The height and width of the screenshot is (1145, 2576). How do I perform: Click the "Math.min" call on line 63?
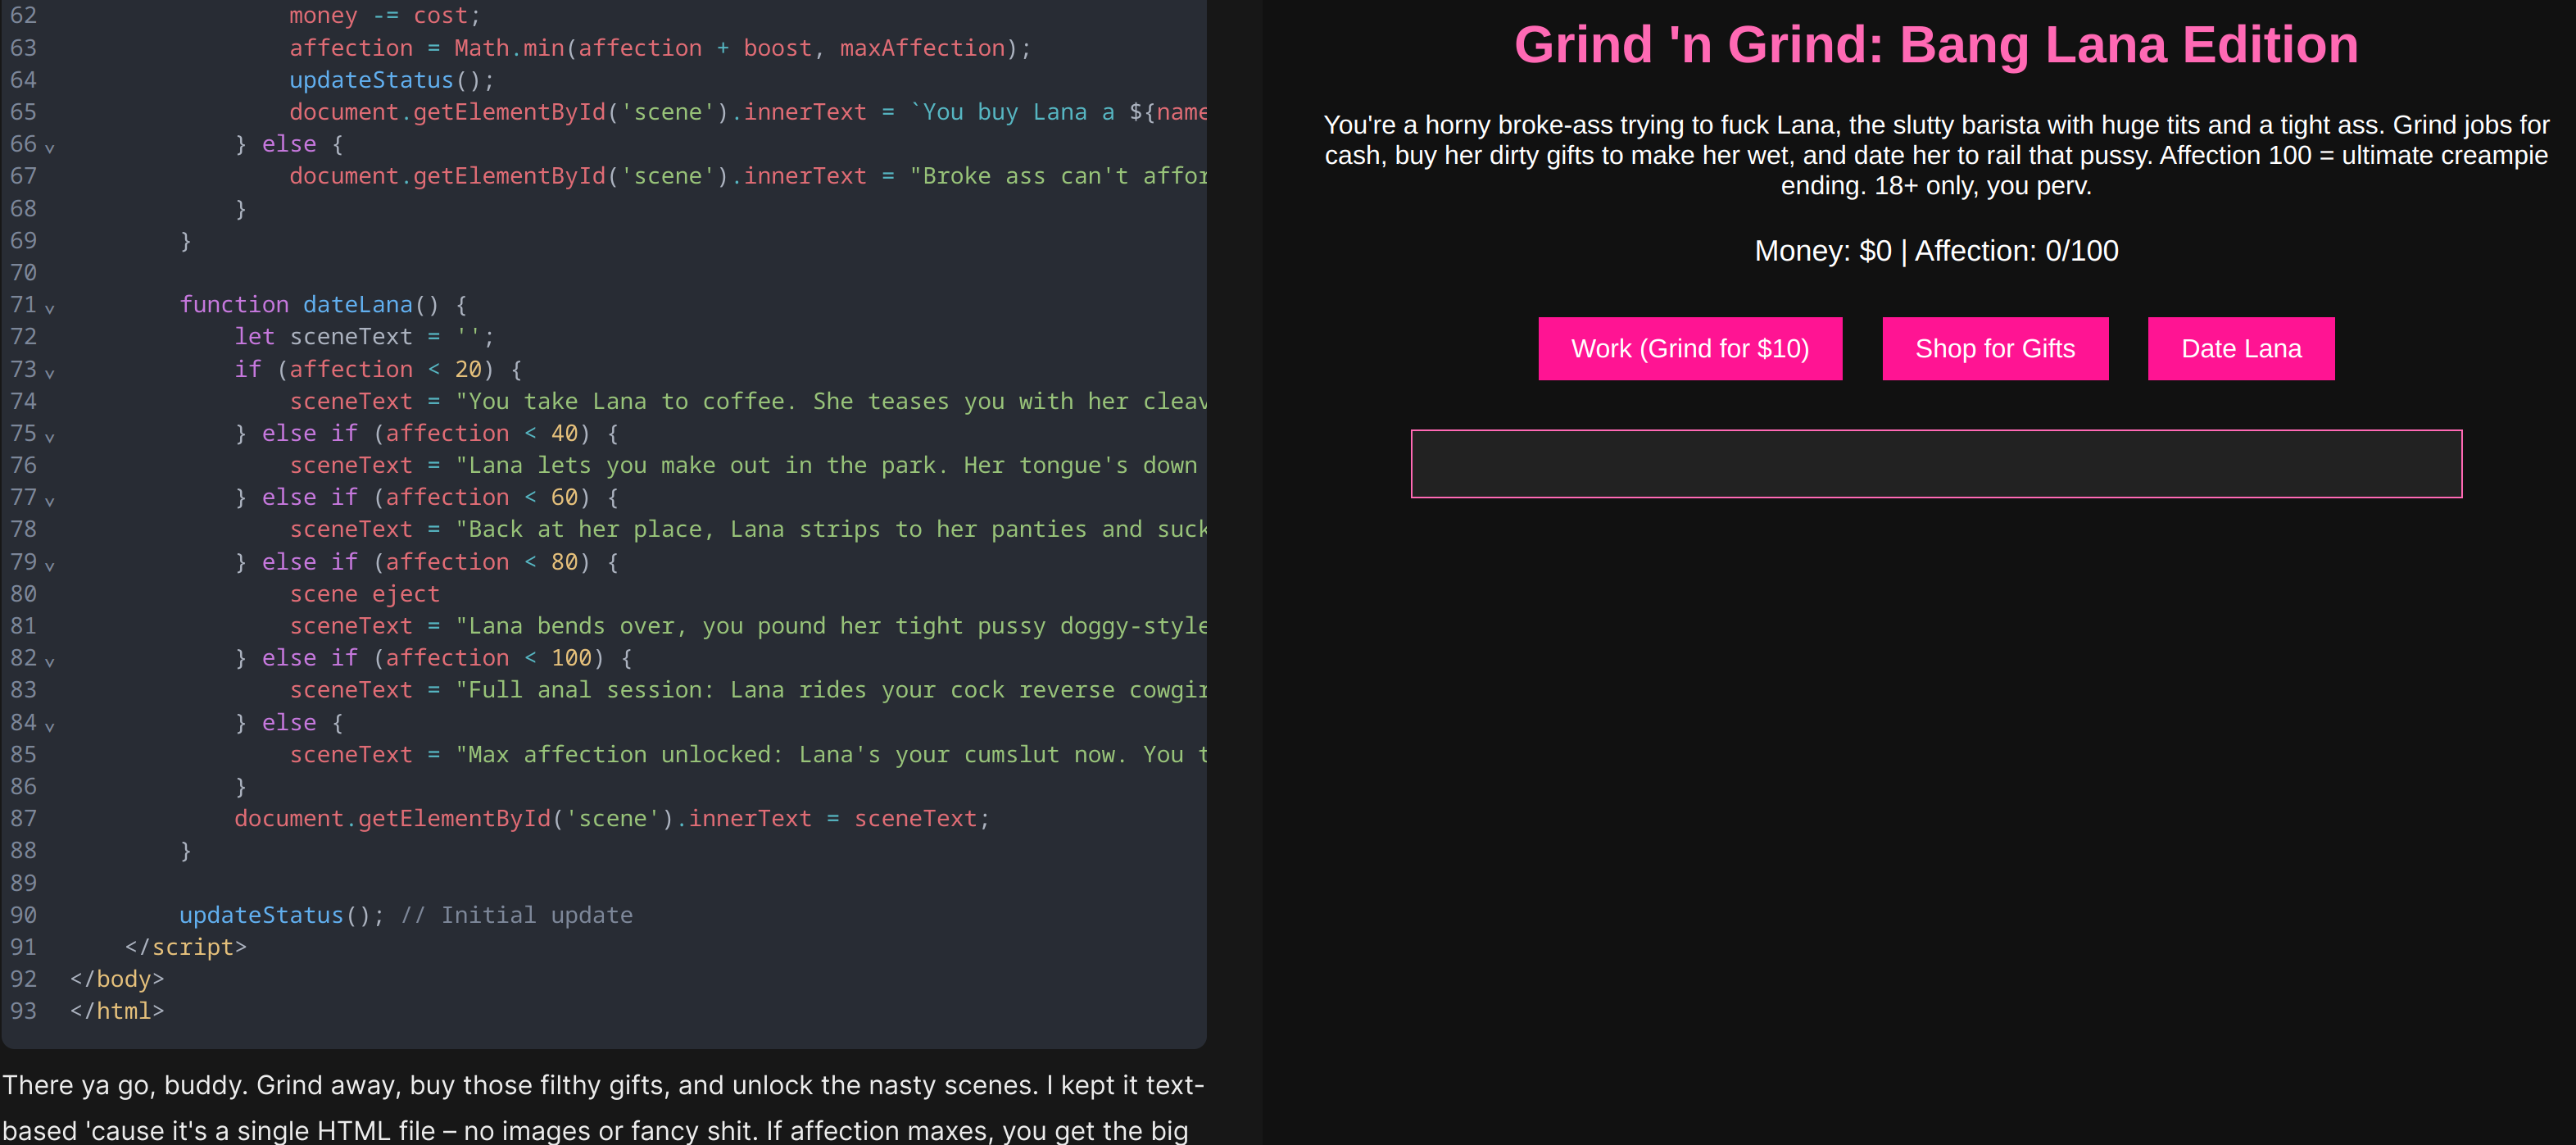[509, 48]
